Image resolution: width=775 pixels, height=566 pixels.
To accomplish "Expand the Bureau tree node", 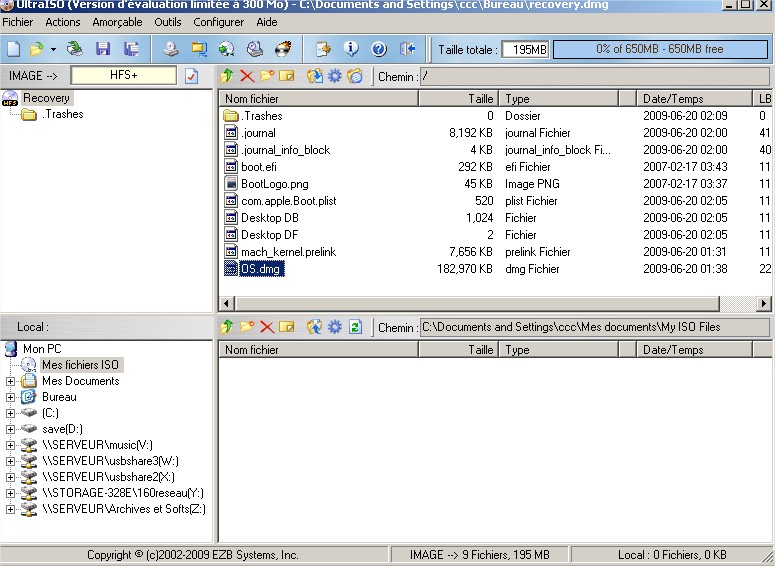I will 10,397.
